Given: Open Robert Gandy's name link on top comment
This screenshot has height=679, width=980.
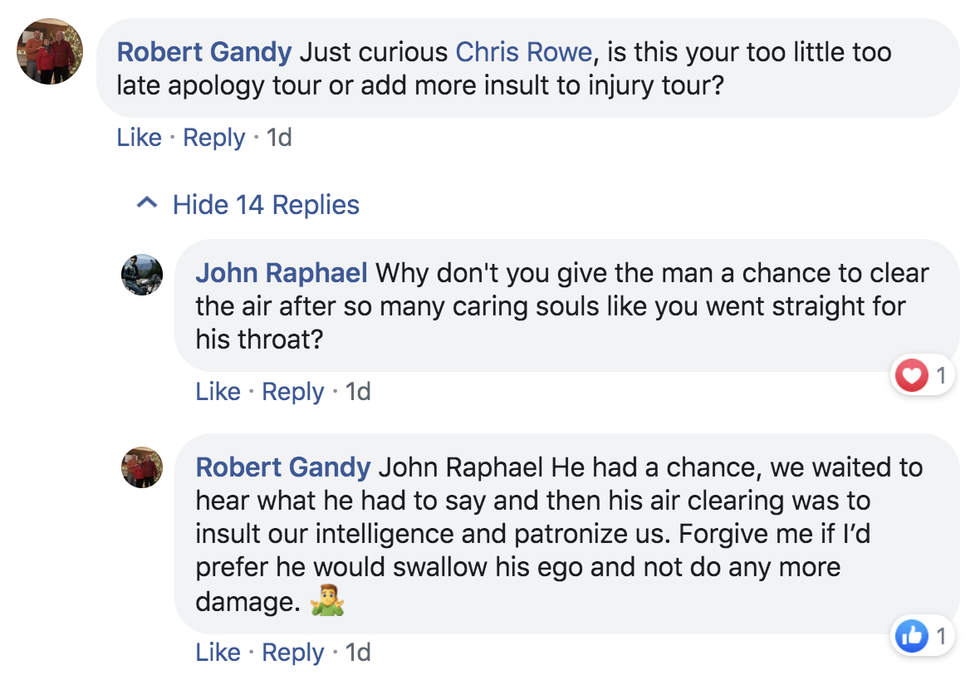Looking at the screenshot, I should point(205,51).
